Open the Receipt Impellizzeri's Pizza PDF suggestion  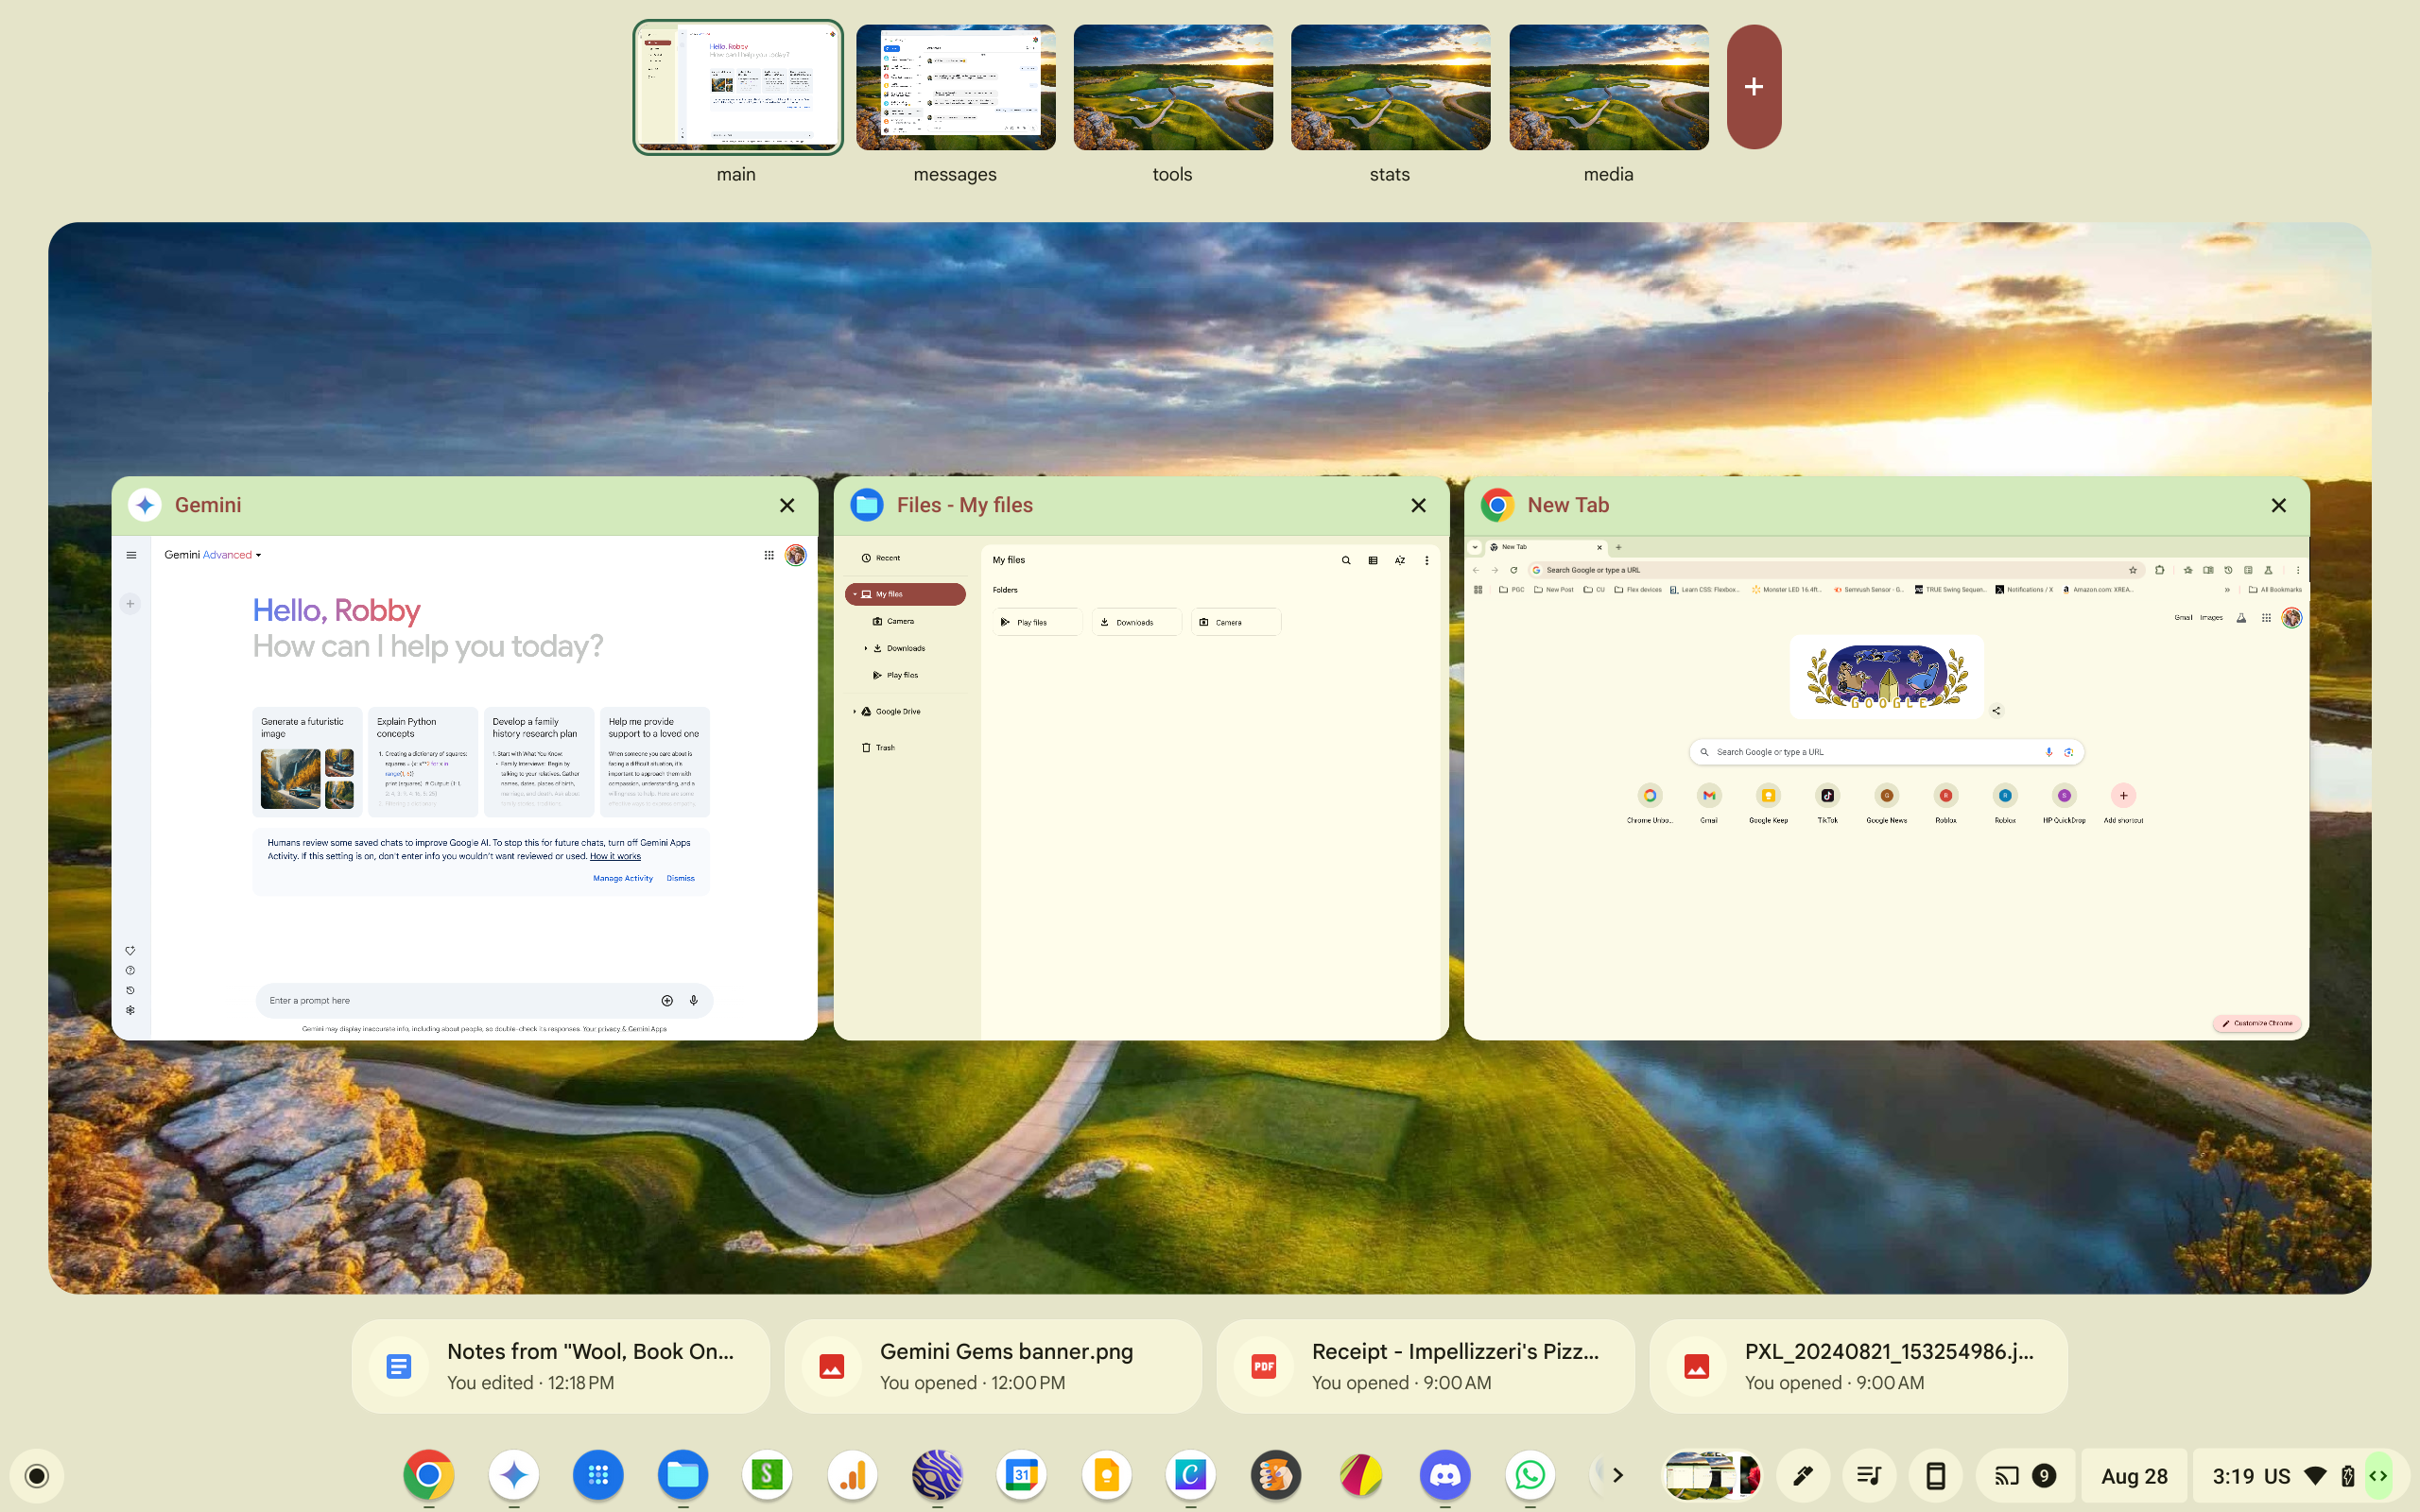pyautogui.click(x=1425, y=1366)
